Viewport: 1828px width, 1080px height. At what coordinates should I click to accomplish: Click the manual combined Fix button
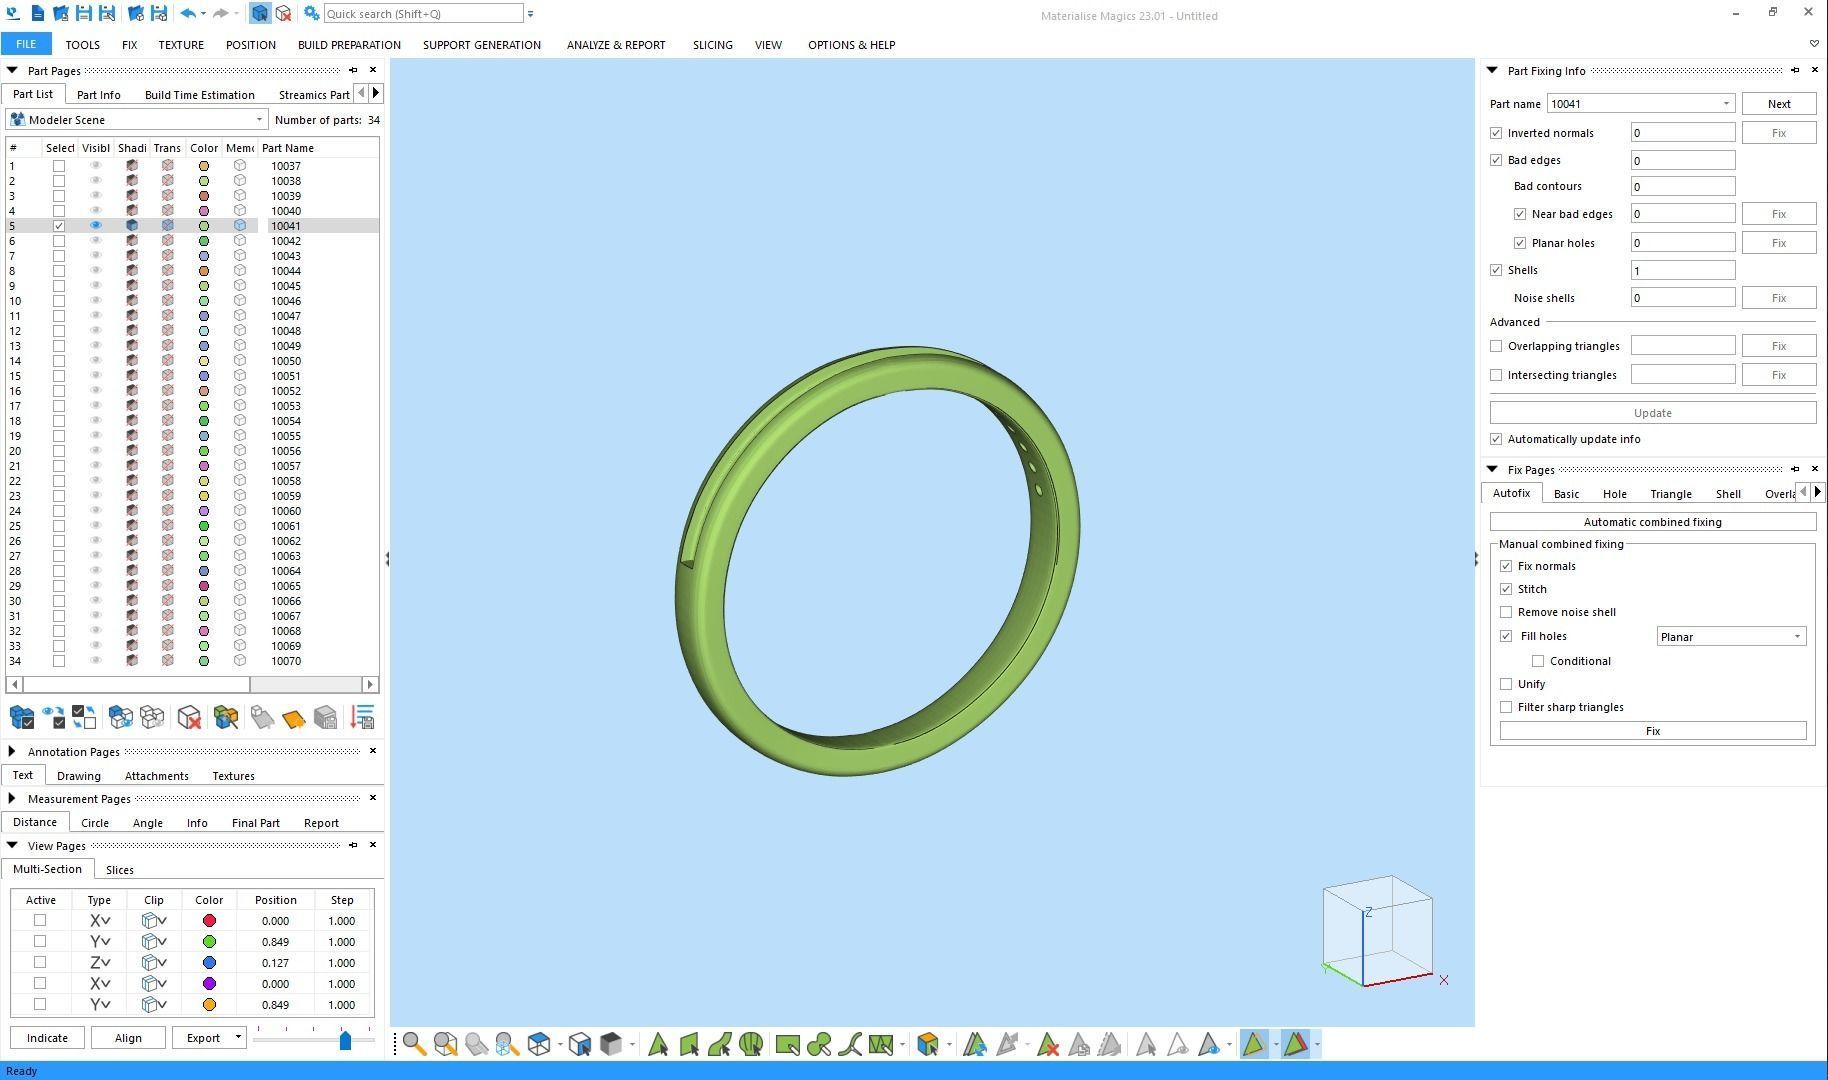point(1652,731)
